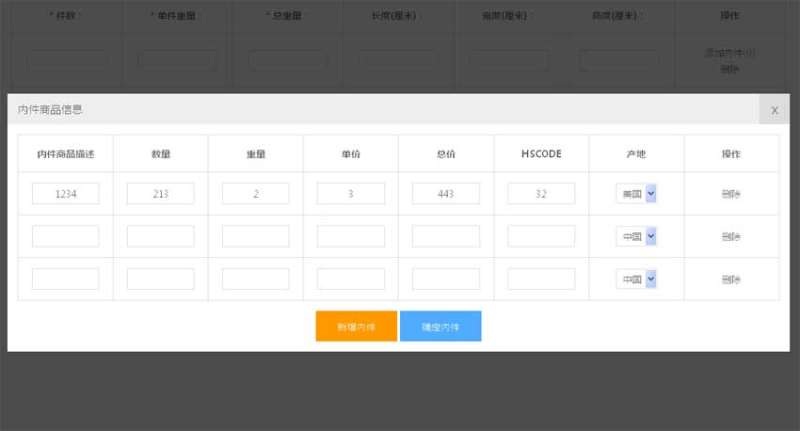Select the weight field with value 2
Image resolution: width=800 pixels, height=431 pixels.
pyautogui.click(x=255, y=194)
